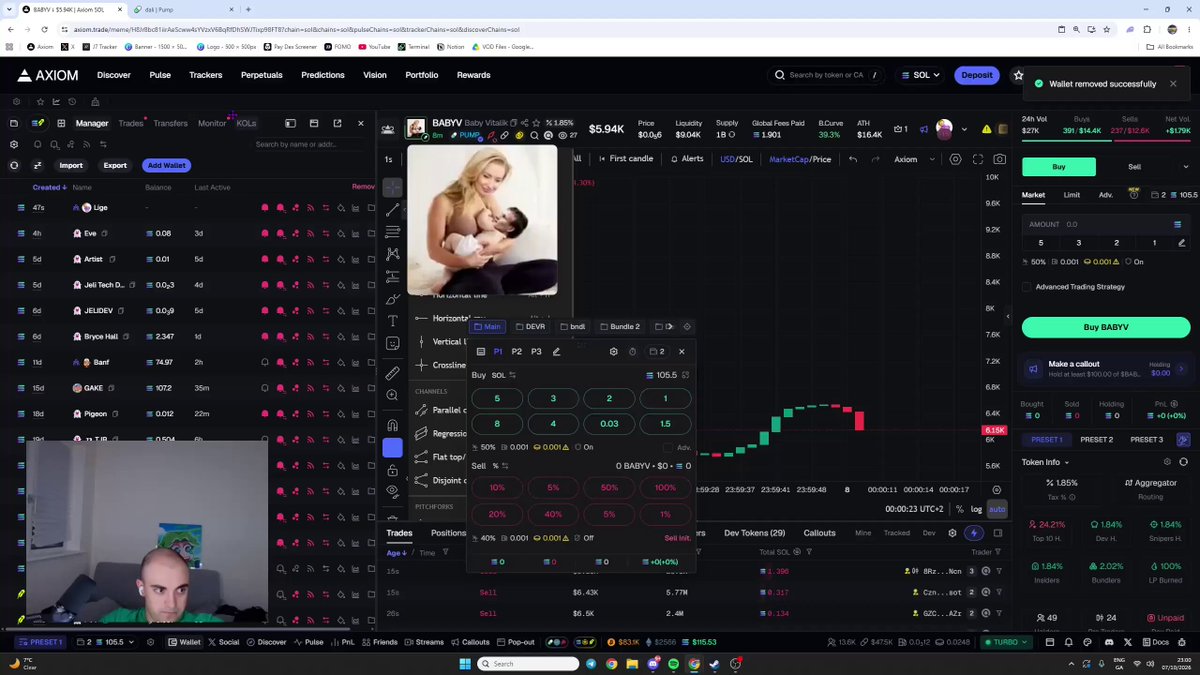Toggle the lightning instant-trade button

pos(974,533)
